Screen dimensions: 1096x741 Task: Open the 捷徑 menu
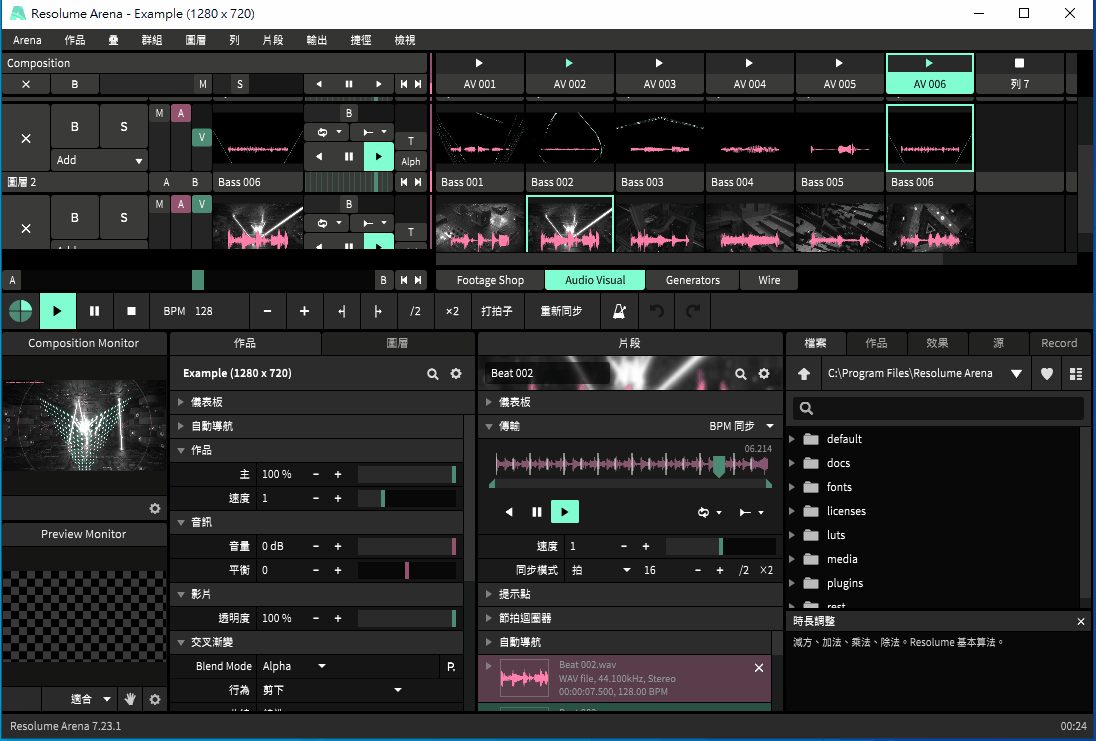point(361,41)
